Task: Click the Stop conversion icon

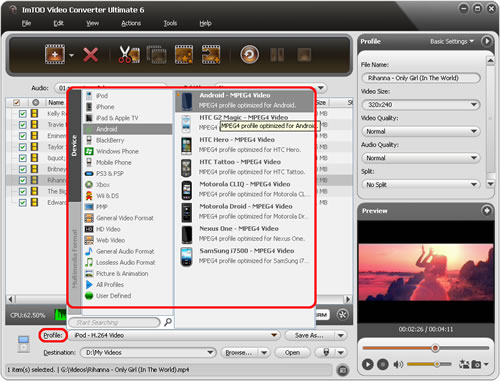Action: tap(304, 55)
